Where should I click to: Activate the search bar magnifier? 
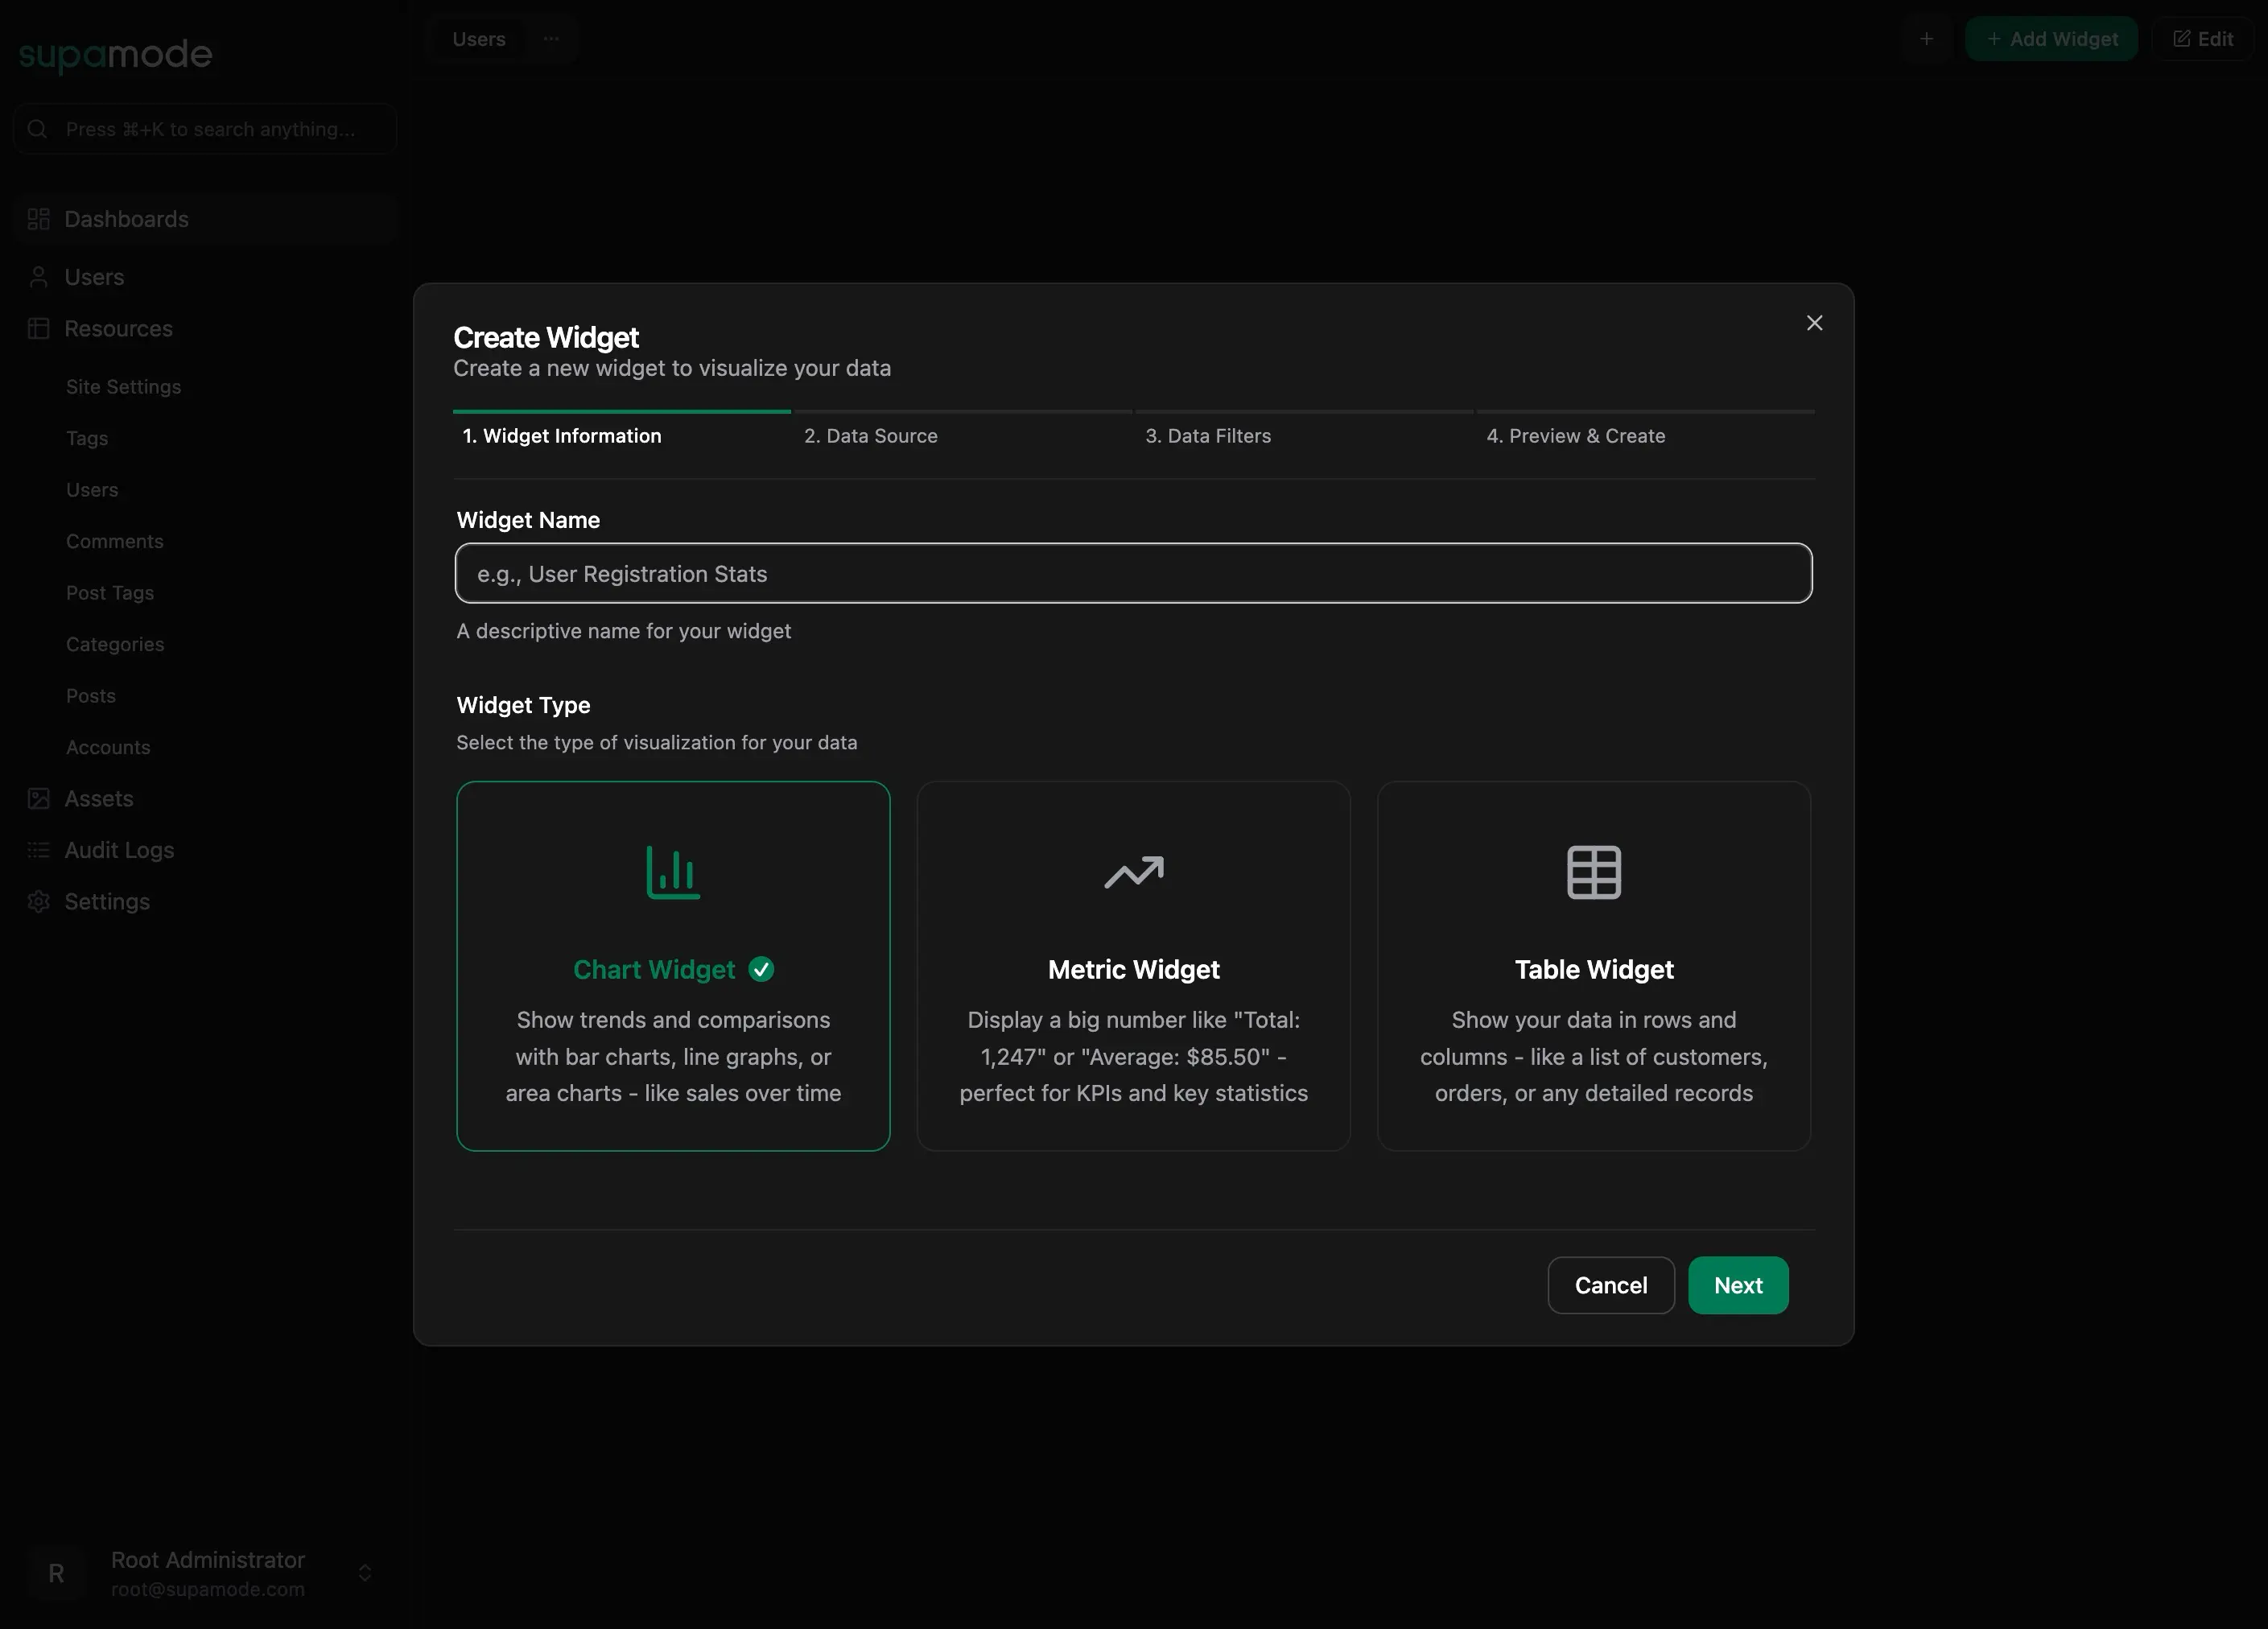(x=37, y=128)
